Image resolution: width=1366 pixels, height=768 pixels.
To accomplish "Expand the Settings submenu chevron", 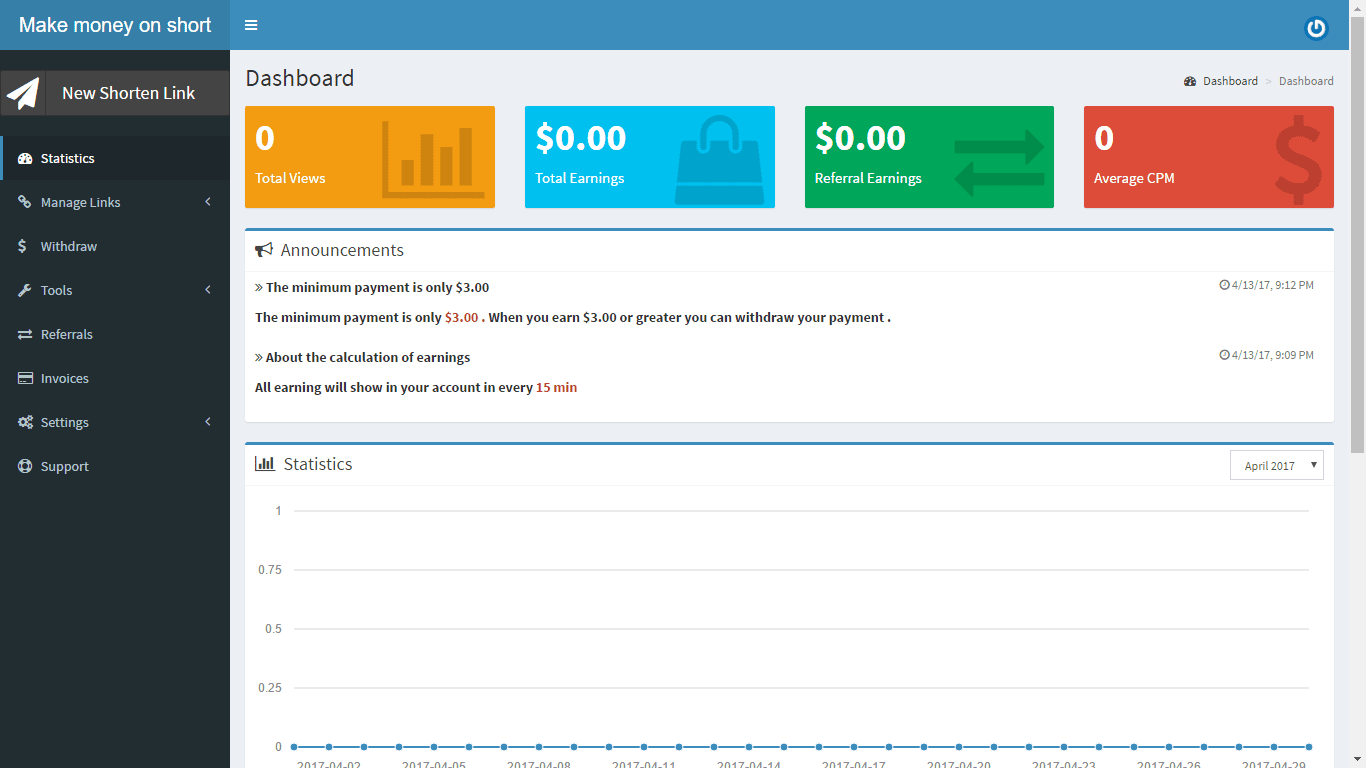I will pyautogui.click(x=208, y=422).
